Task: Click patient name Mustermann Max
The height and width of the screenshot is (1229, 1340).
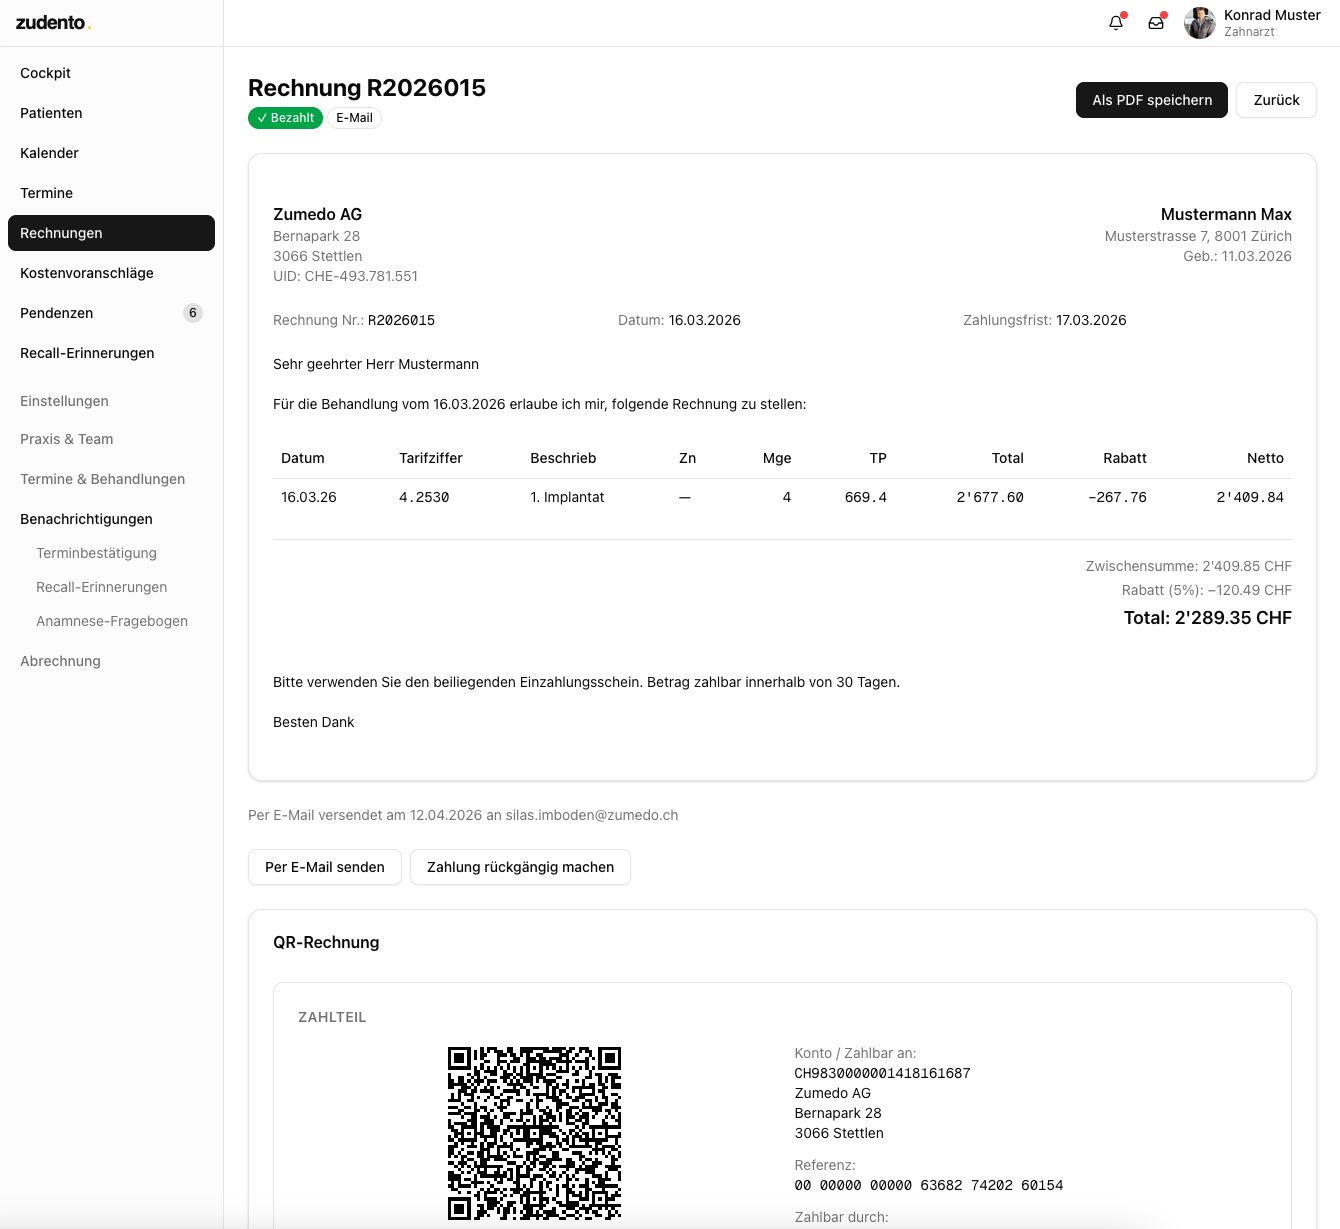Action: (x=1226, y=214)
